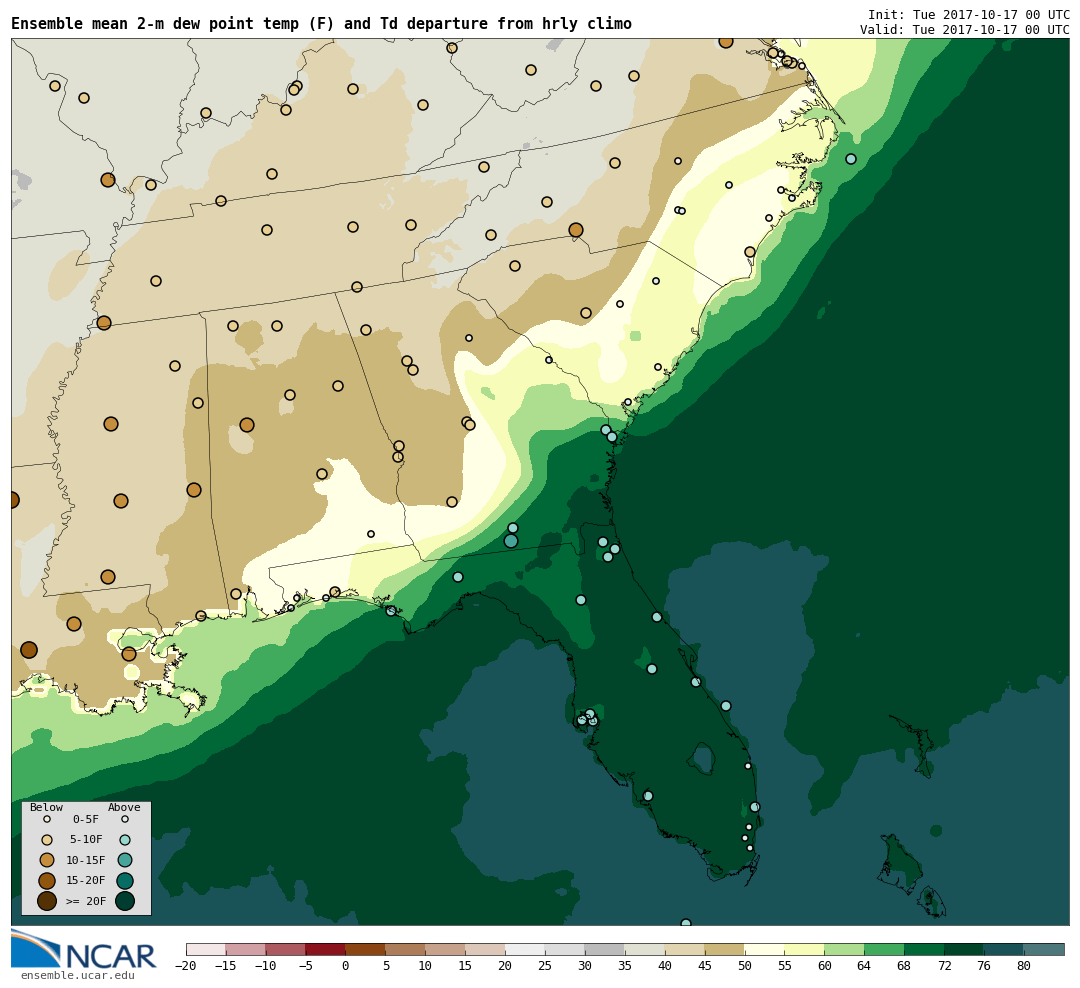
Task: Pick the colorbar swatch between -15 and -10
Action: (x=246, y=949)
